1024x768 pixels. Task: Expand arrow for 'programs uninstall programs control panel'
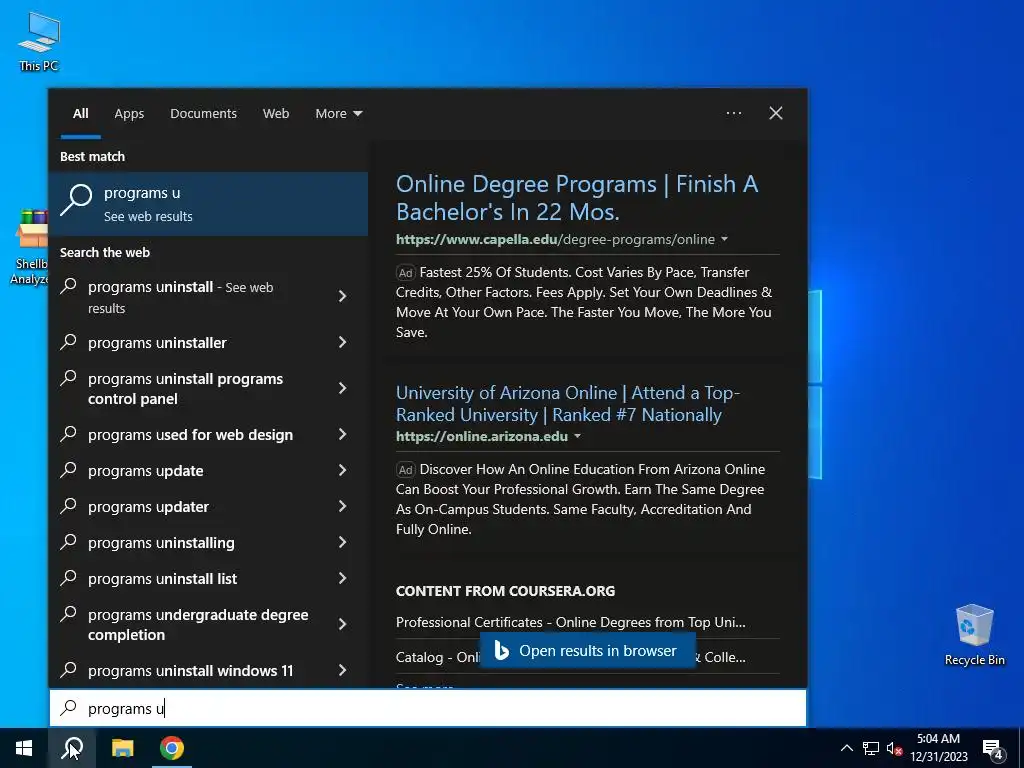click(x=342, y=388)
